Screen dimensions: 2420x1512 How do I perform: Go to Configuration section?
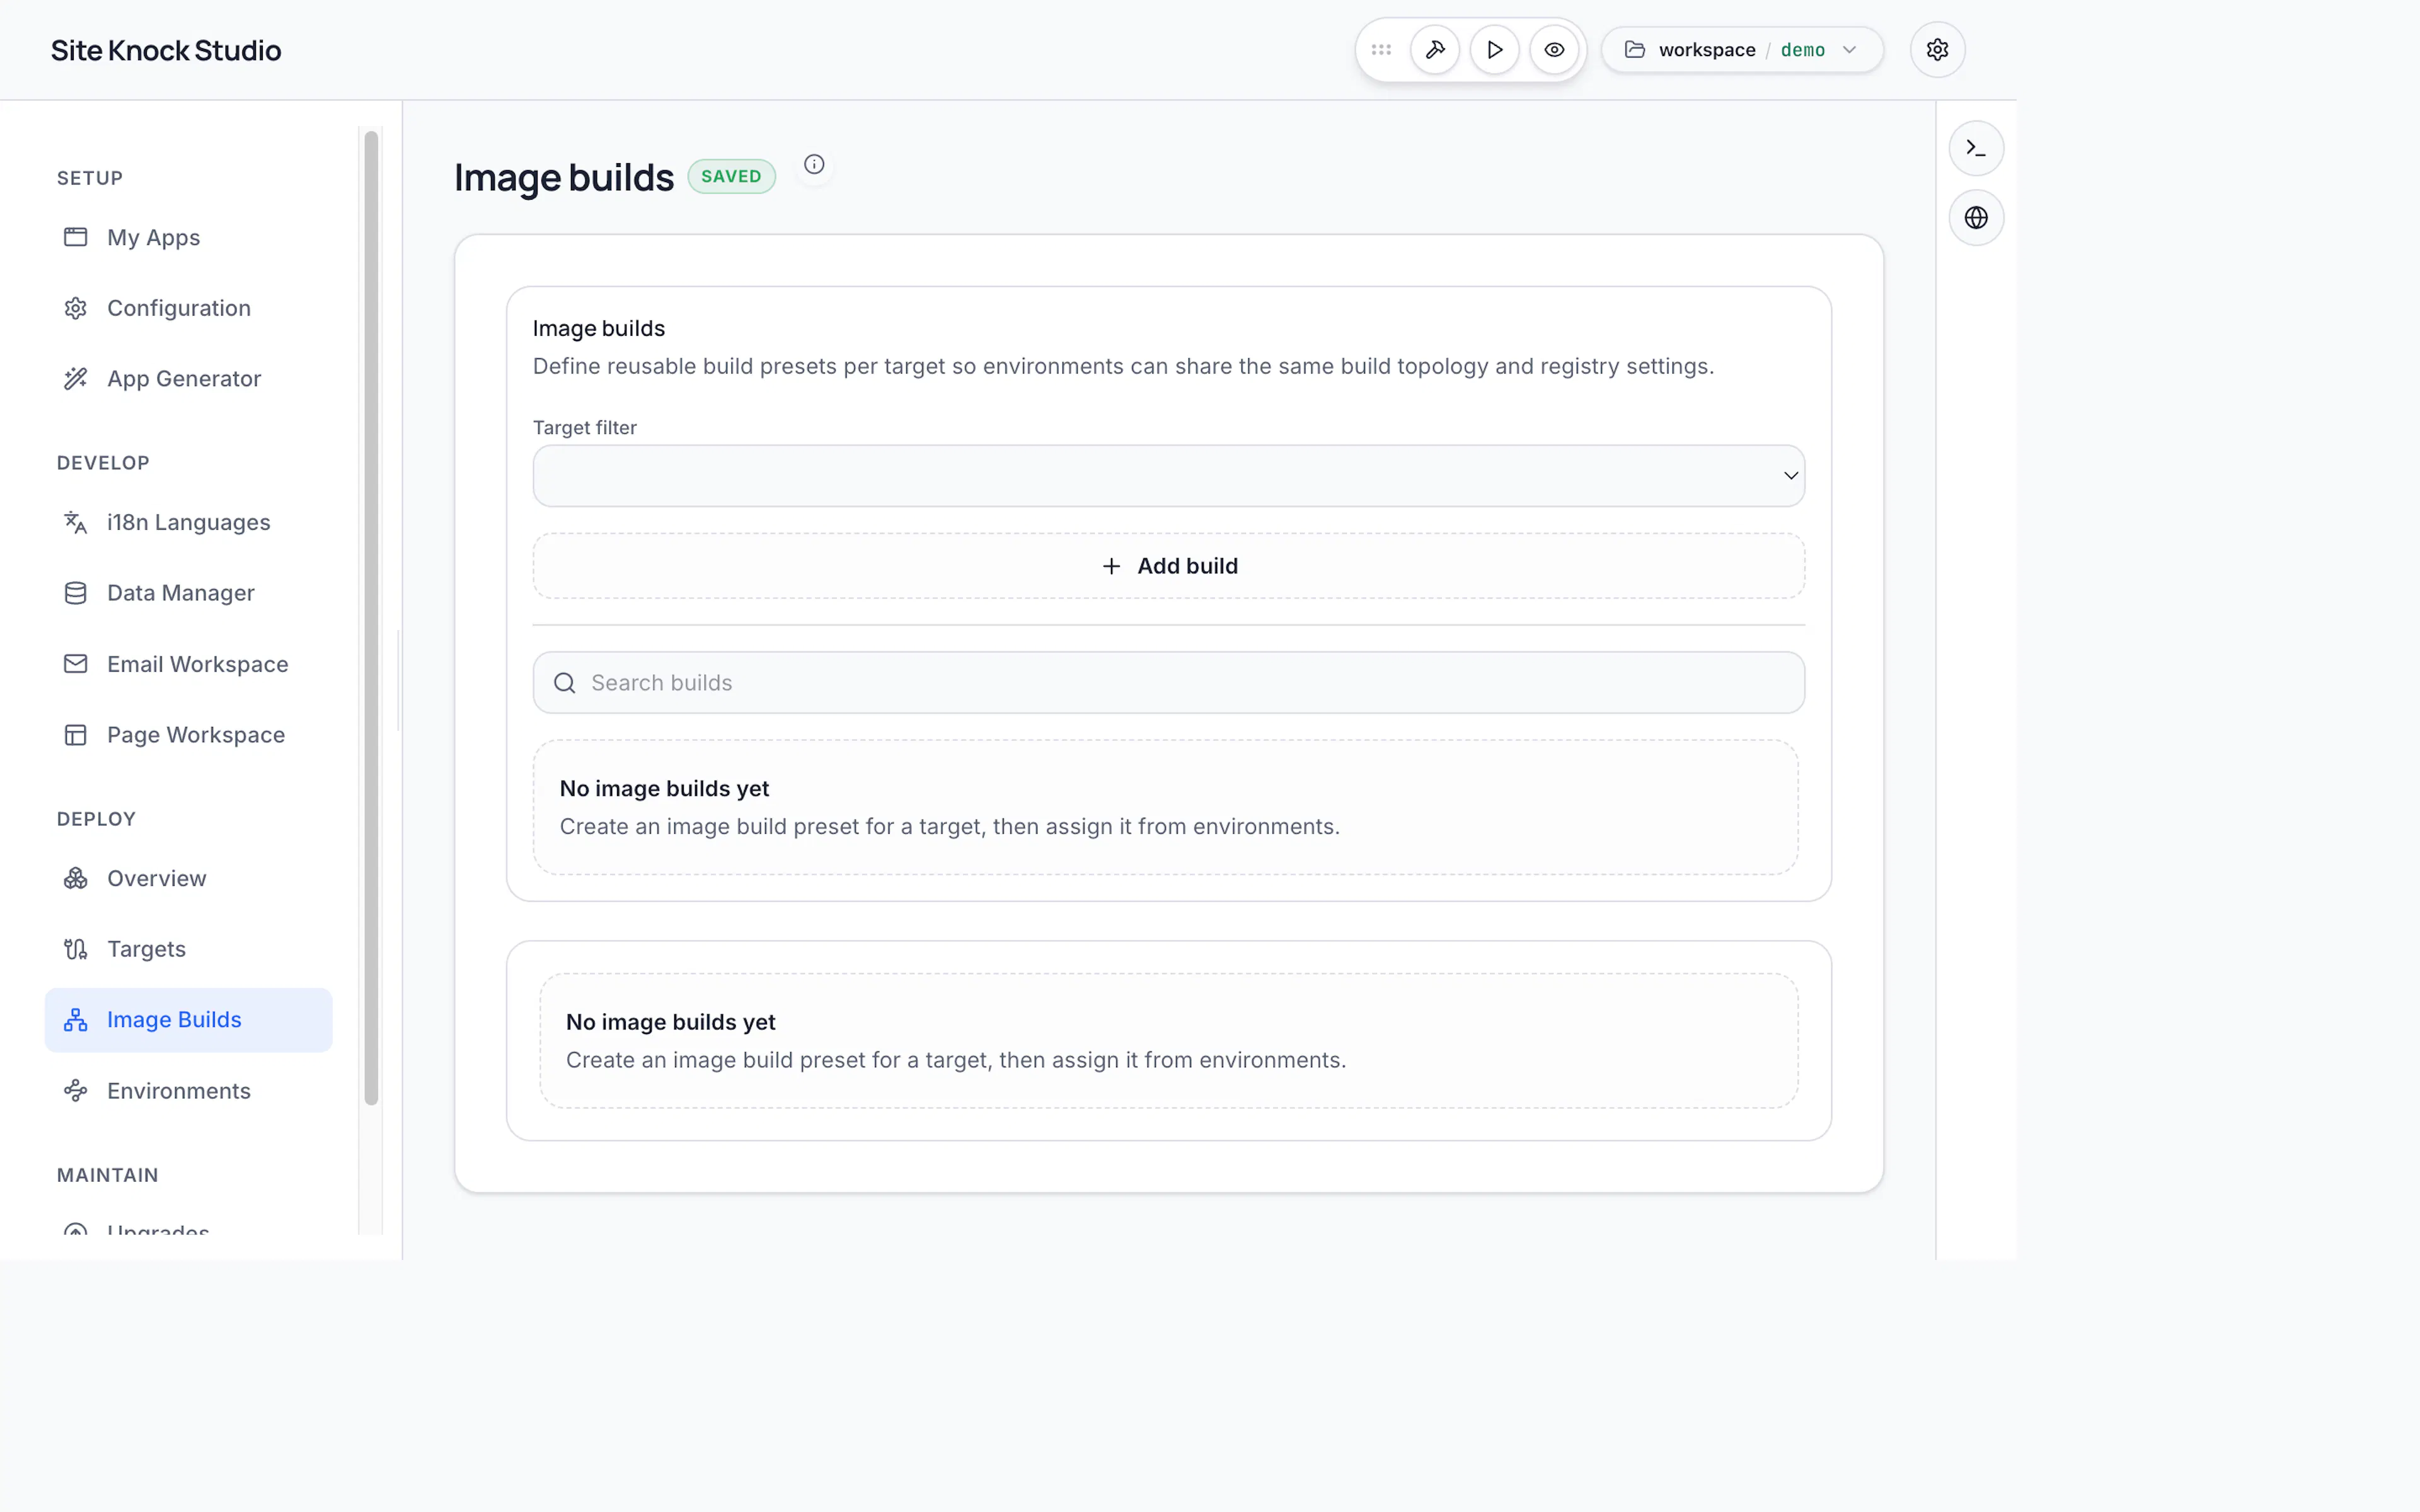coord(188,308)
